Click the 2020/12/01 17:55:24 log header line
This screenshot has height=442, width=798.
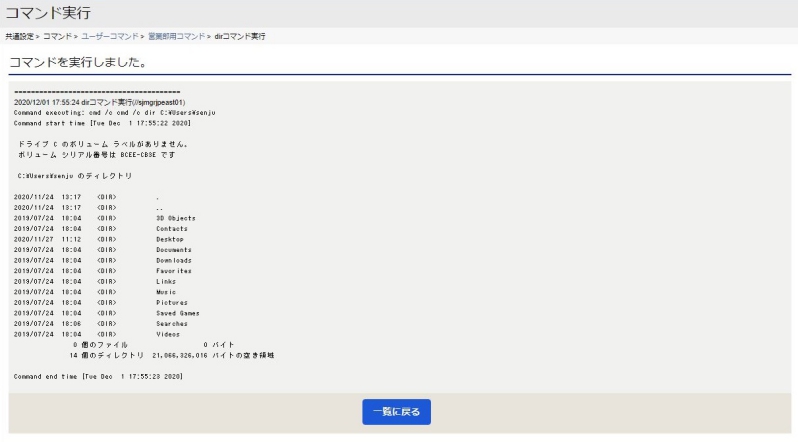[x=100, y=102]
